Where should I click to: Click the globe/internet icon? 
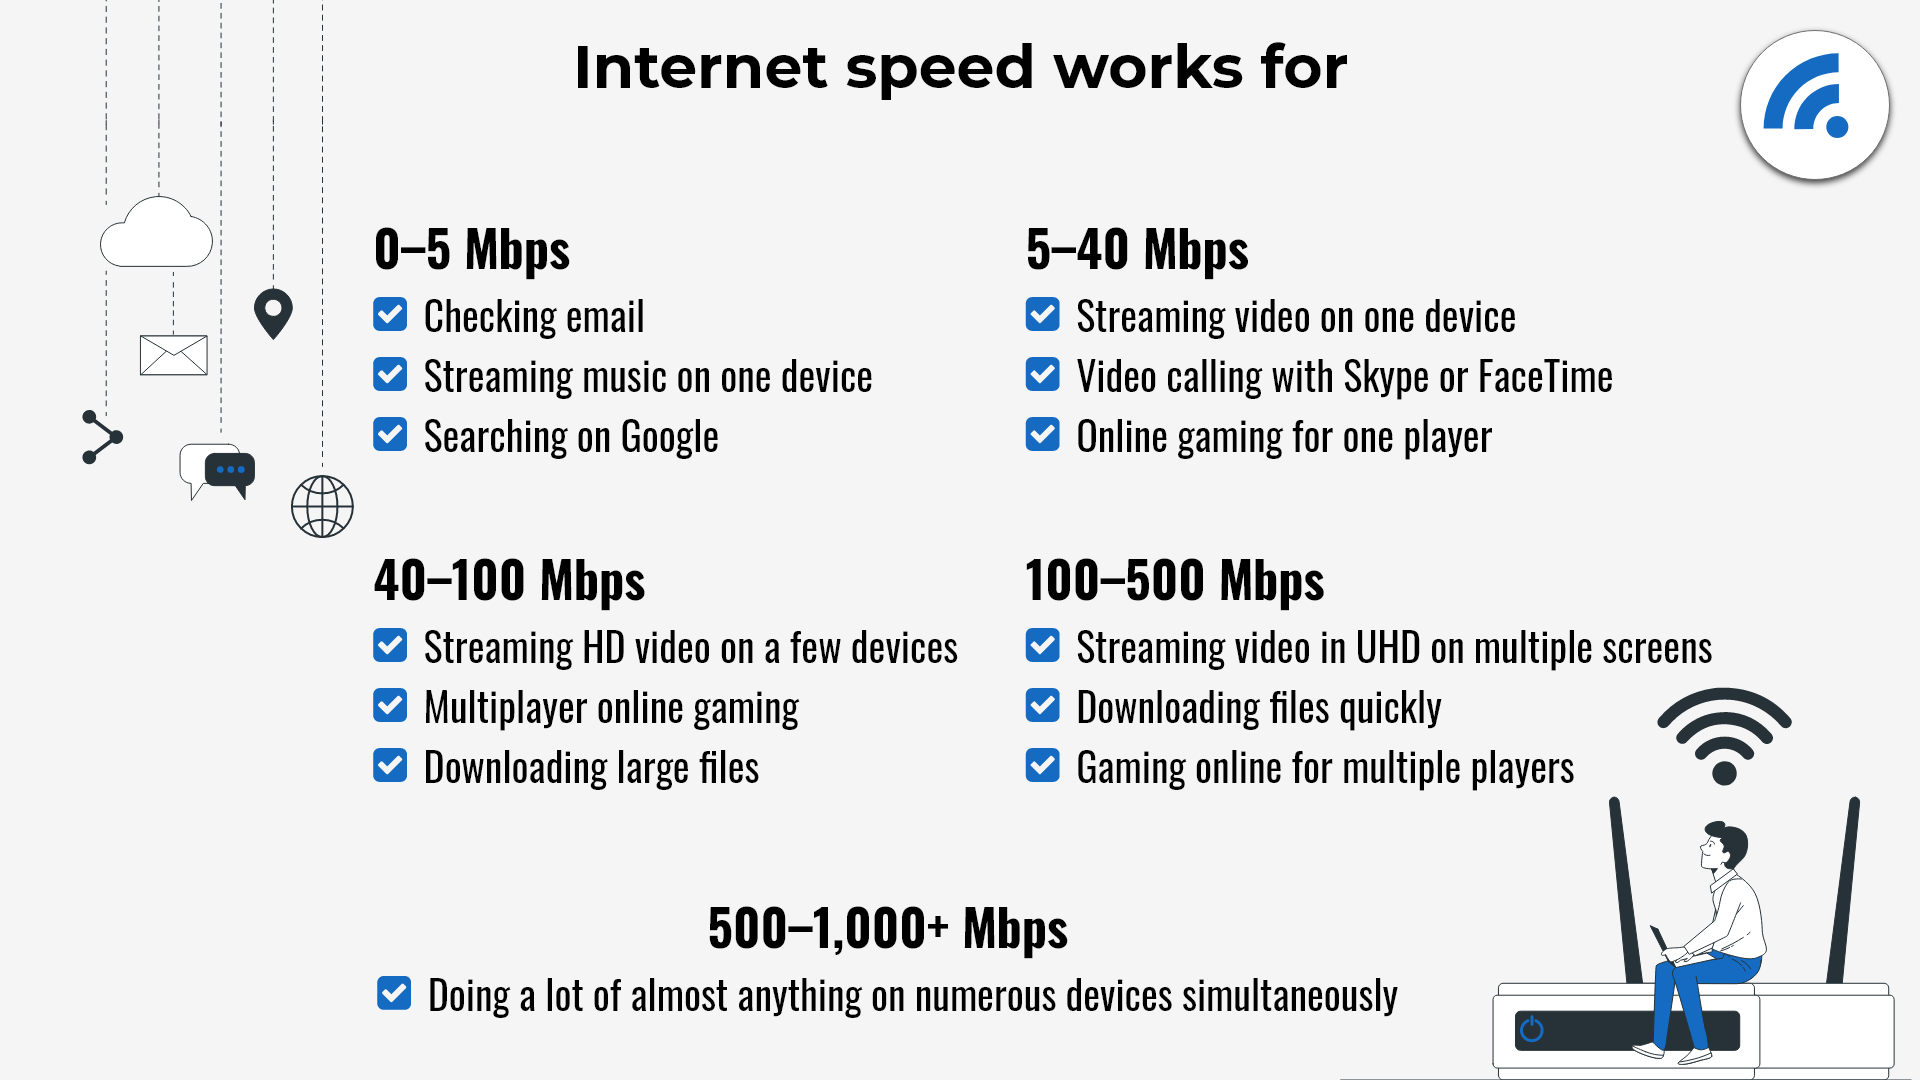click(320, 505)
